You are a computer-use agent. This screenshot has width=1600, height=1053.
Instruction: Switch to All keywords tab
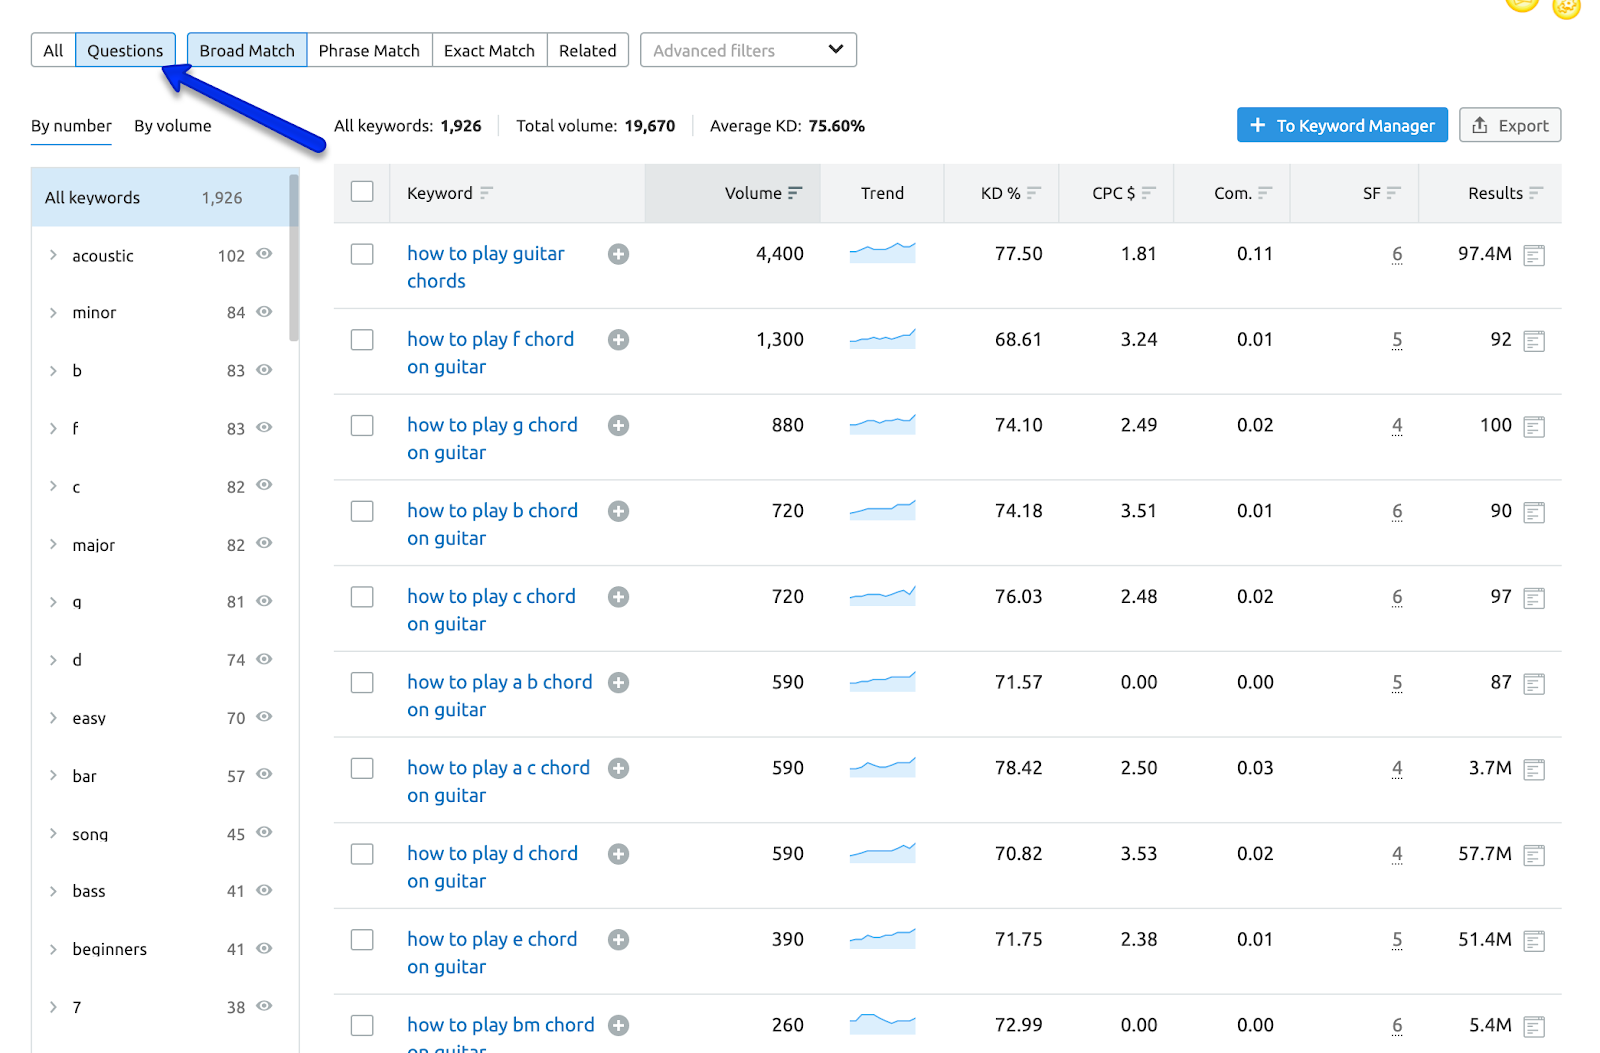point(53,50)
